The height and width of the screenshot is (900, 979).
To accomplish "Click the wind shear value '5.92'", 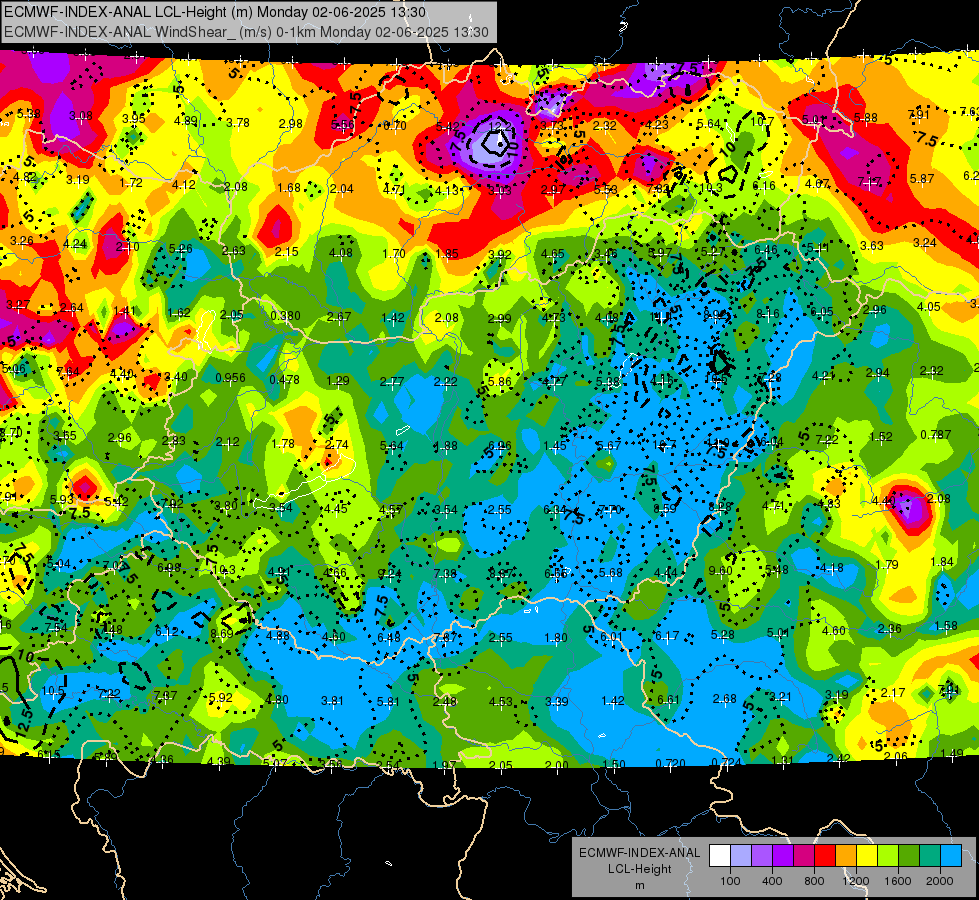I will click(220, 698).
